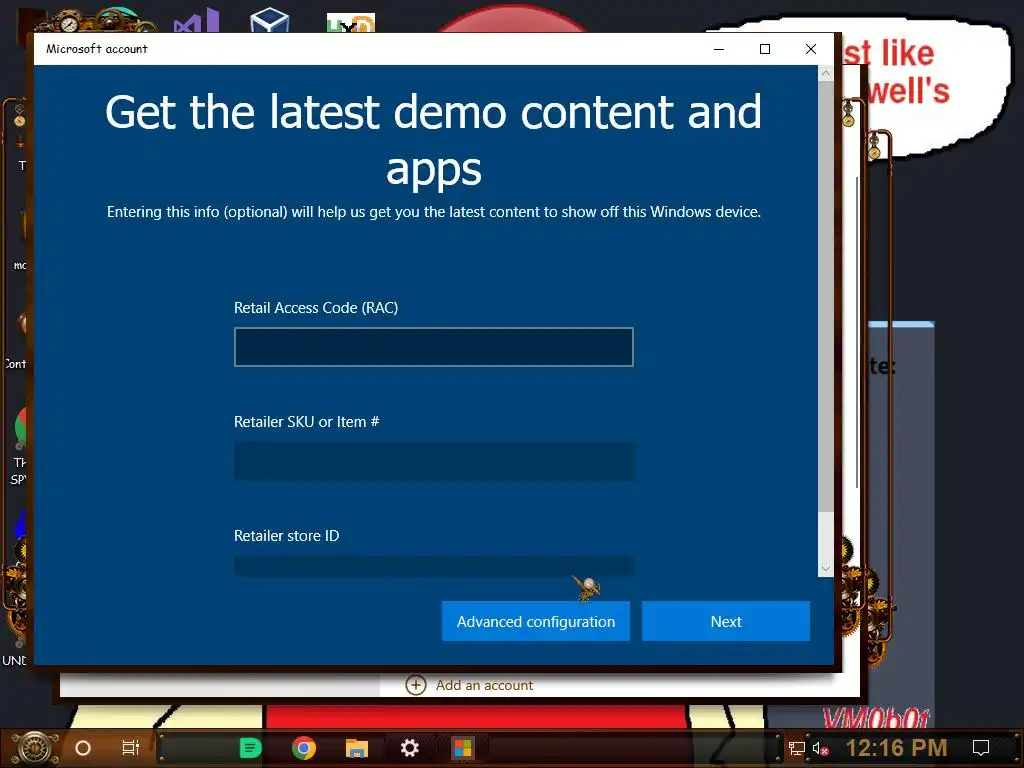Open the Action Center notifications icon

coord(981,748)
